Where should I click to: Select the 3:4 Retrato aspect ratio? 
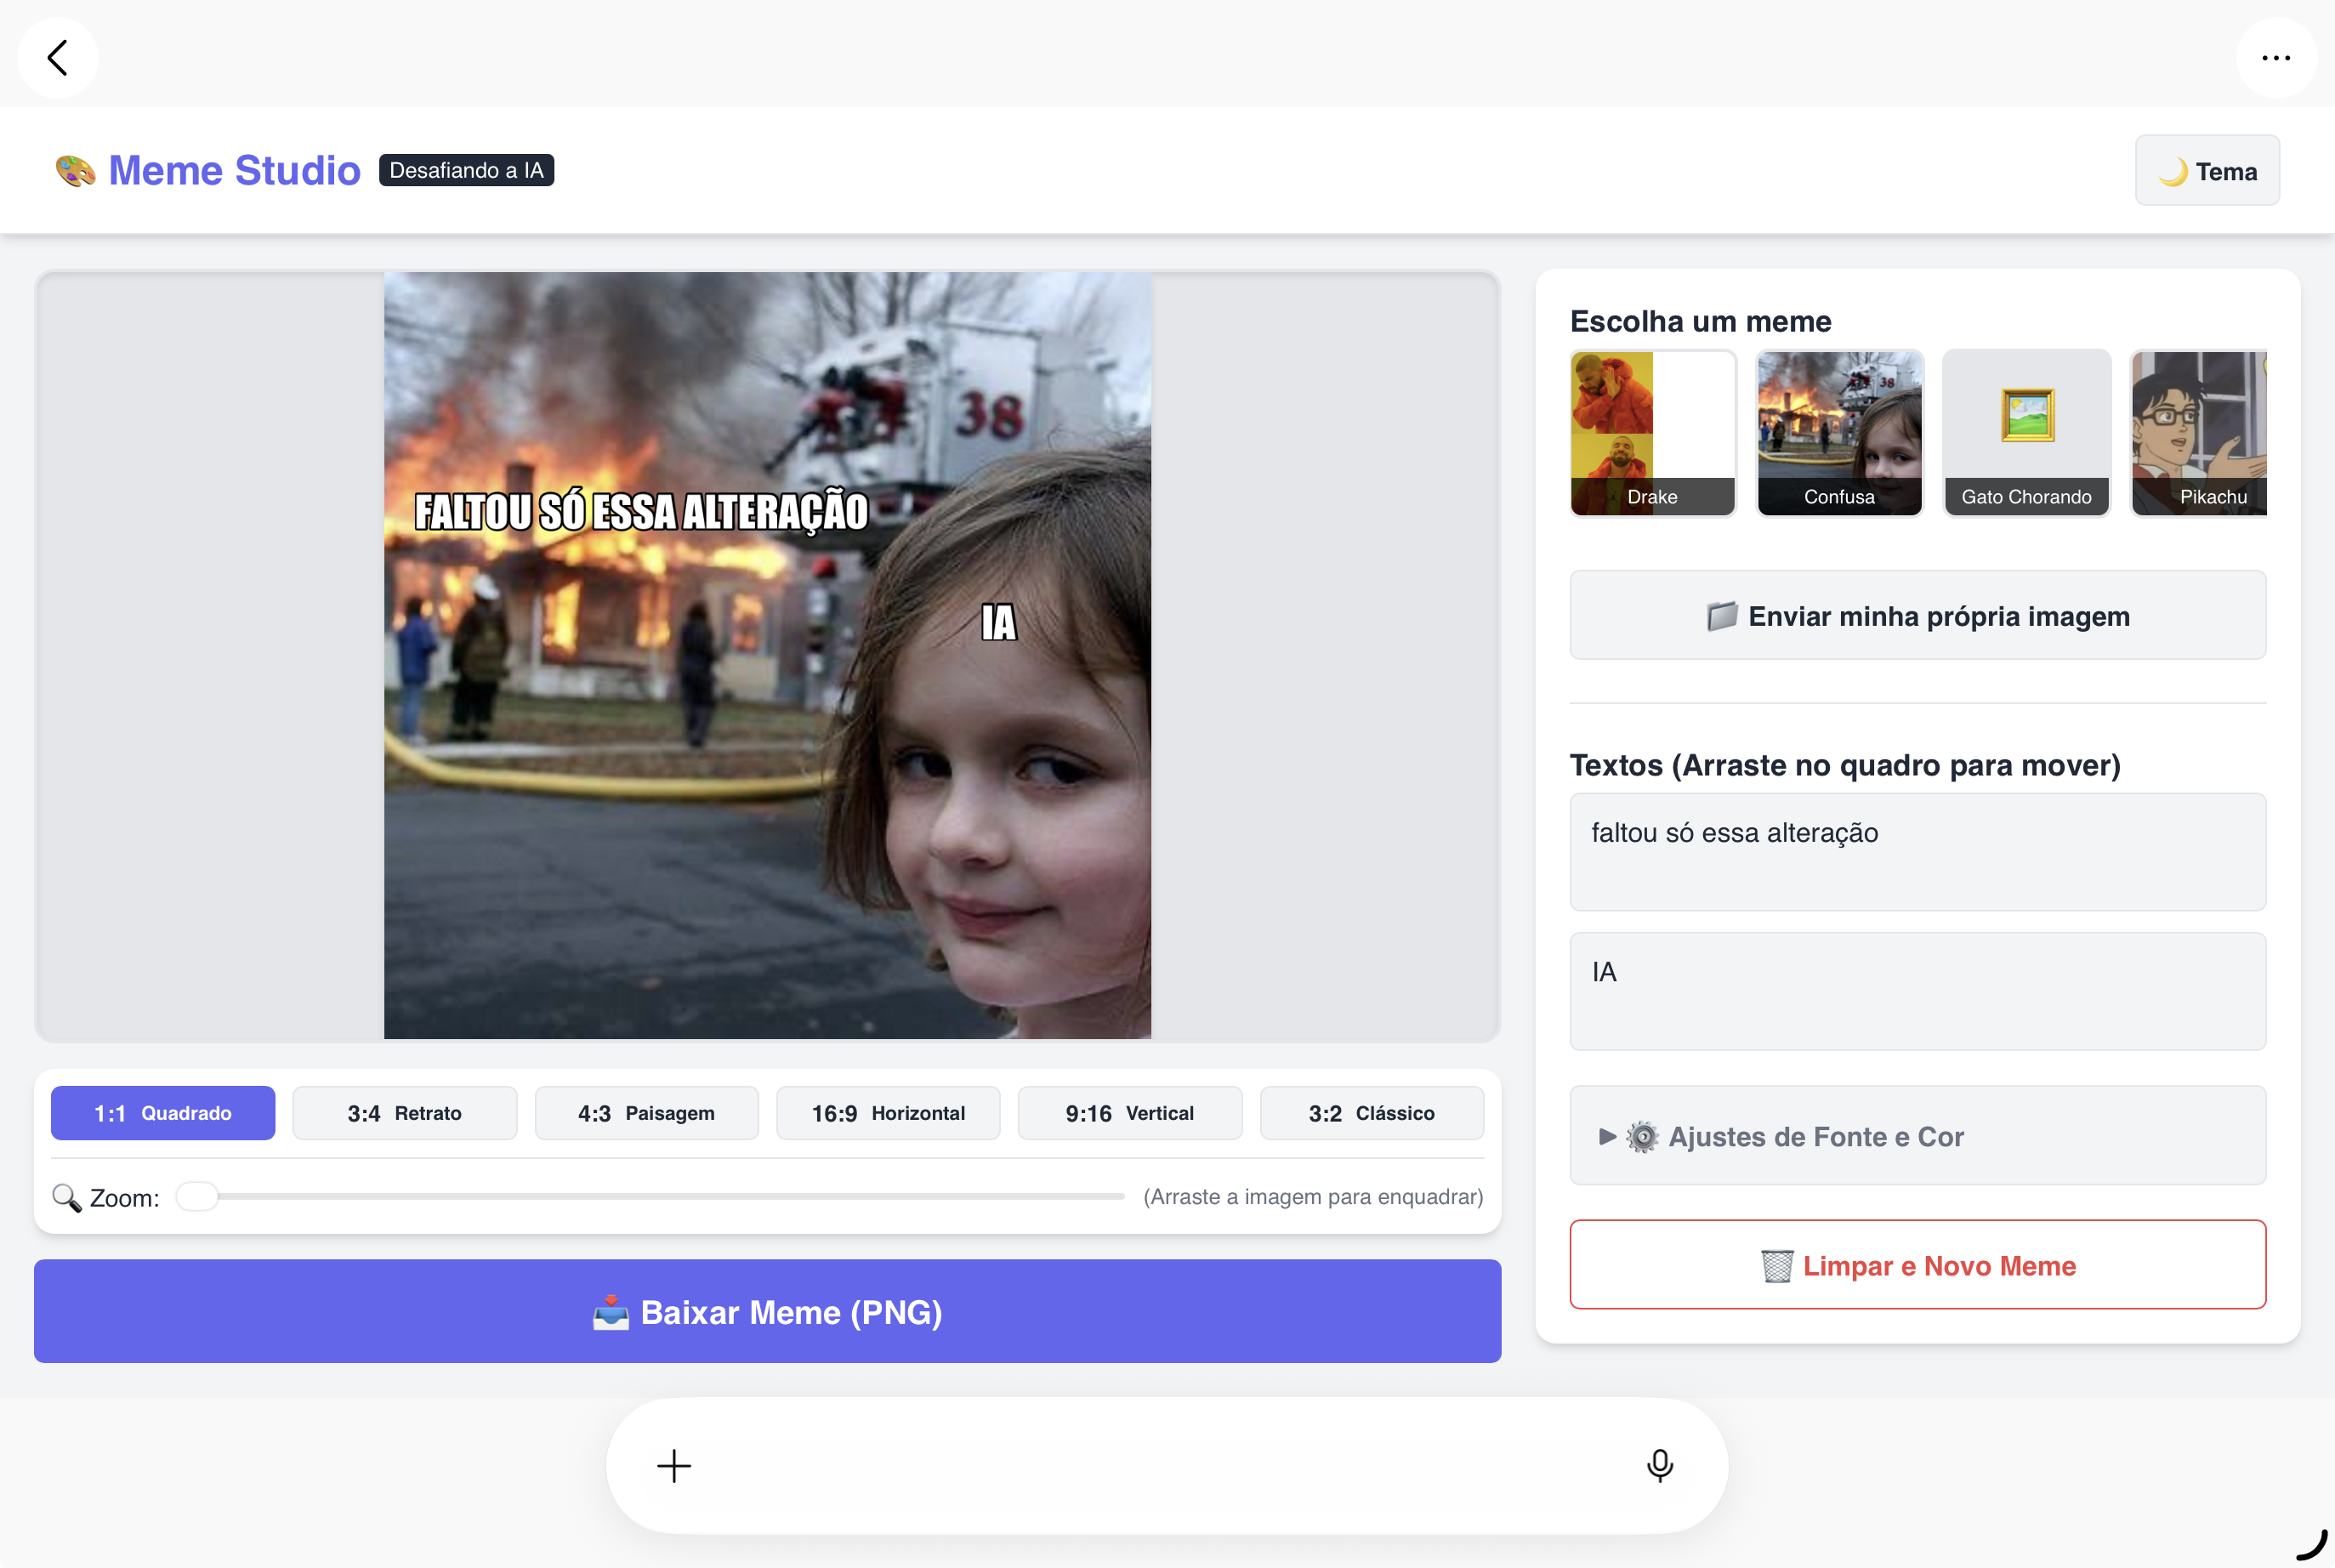pos(405,1113)
